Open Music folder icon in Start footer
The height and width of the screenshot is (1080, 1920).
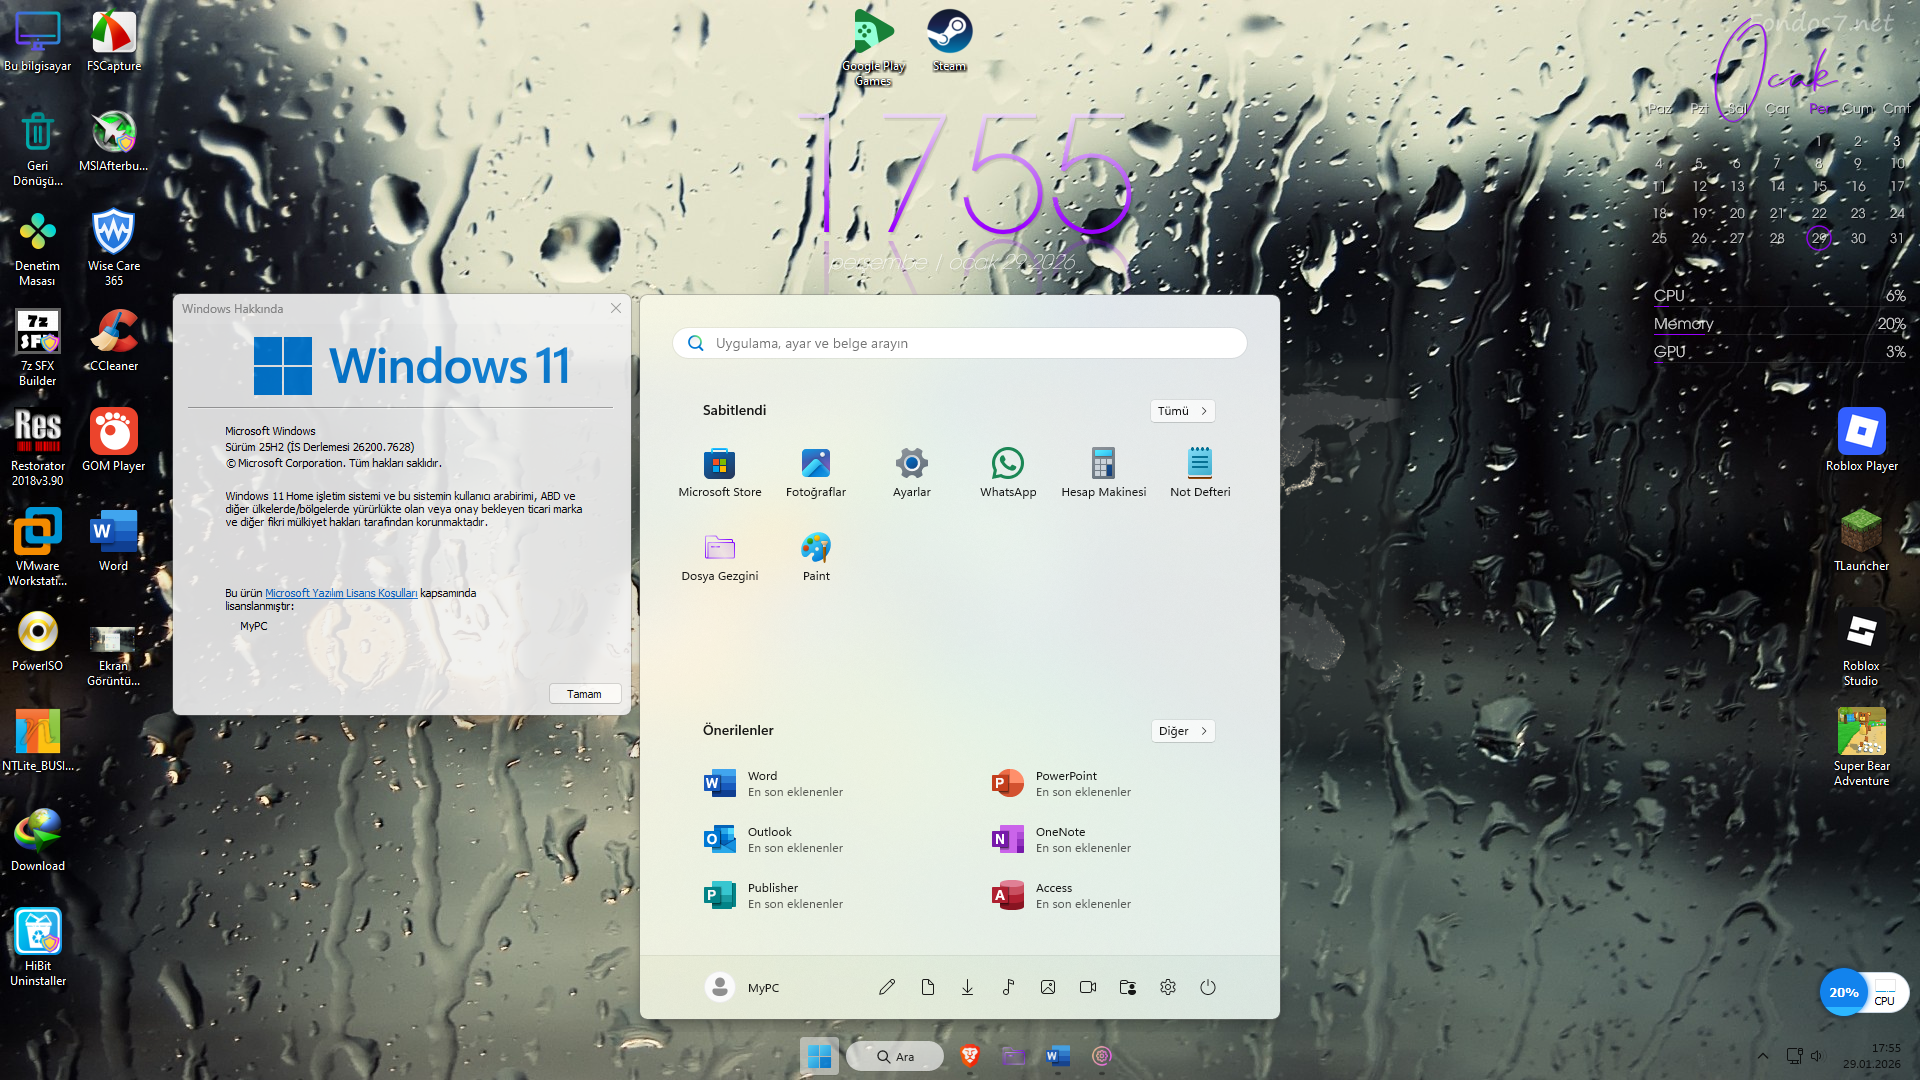coord(1008,987)
